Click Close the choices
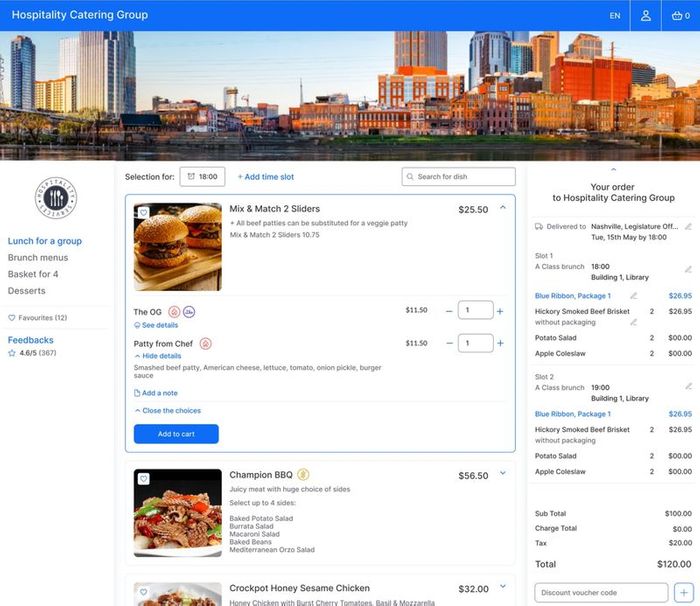This screenshot has height=606, width=700. (168, 410)
